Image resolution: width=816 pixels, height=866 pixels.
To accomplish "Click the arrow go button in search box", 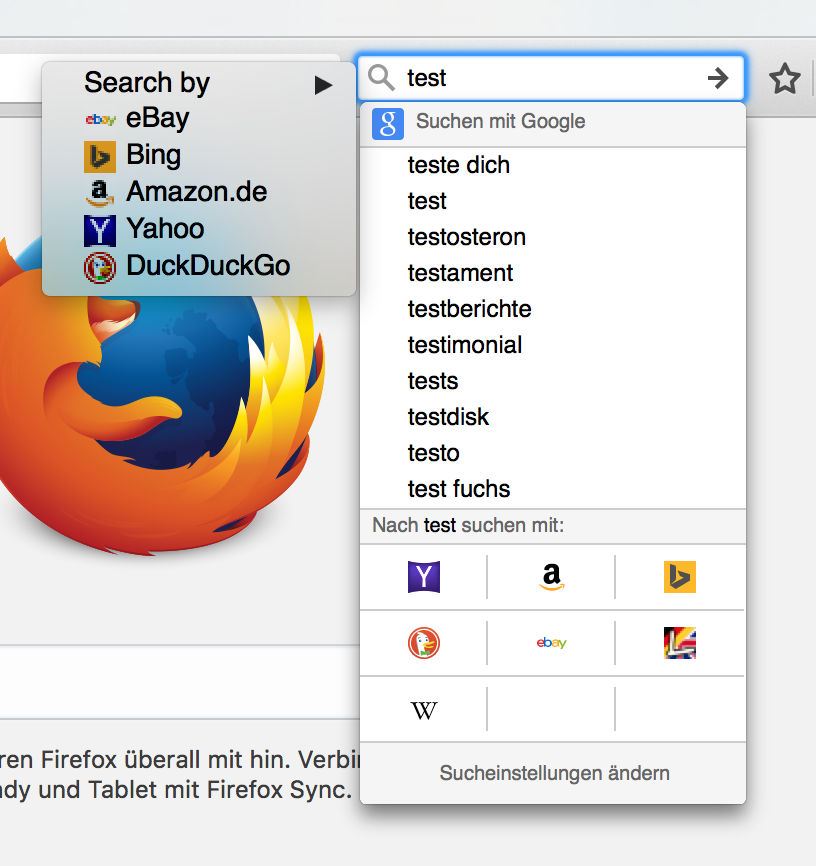I will 718,78.
